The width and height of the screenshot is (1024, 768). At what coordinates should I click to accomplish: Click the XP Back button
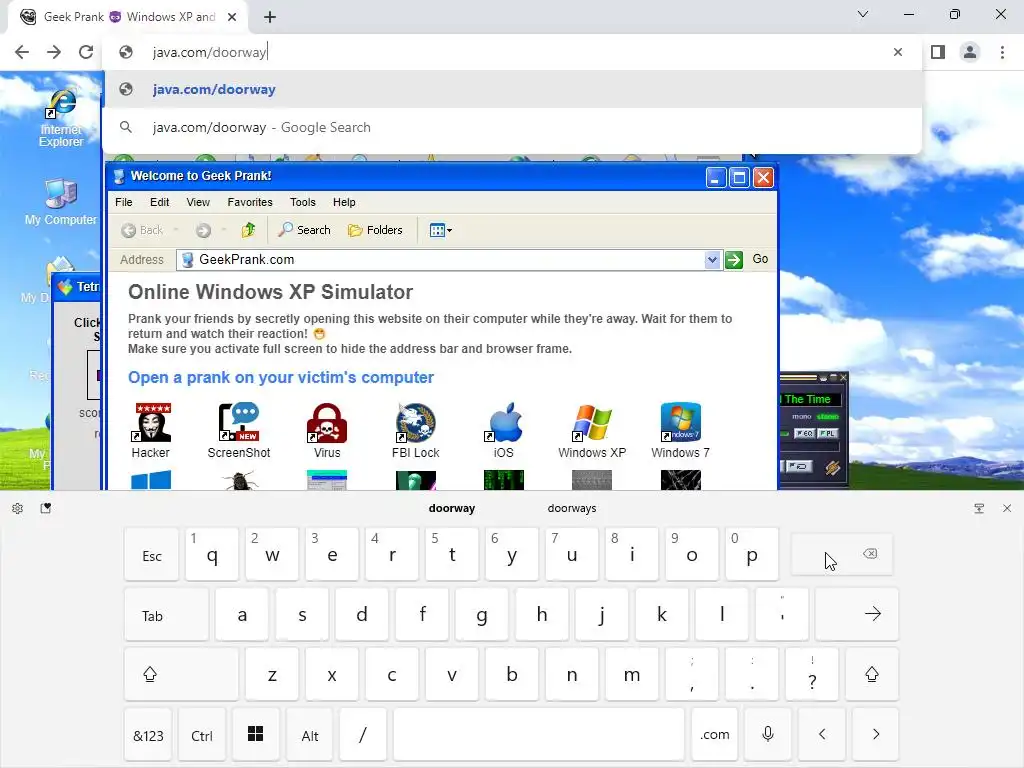[x=142, y=230]
